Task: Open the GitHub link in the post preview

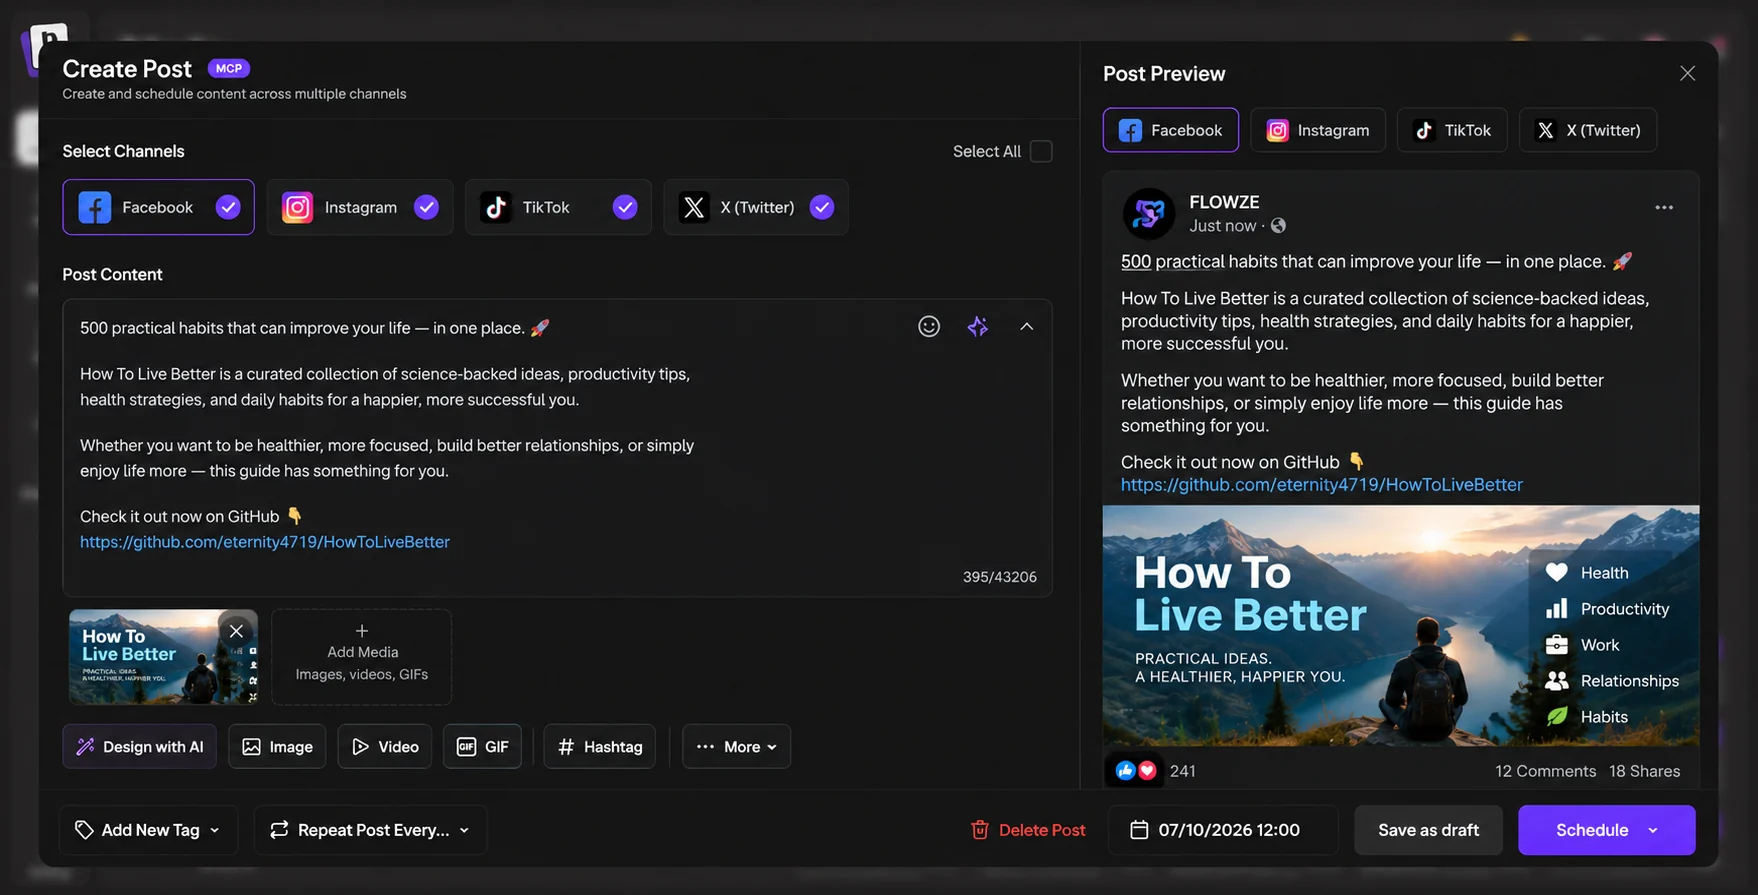Action: pyautogui.click(x=1322, y=485)
